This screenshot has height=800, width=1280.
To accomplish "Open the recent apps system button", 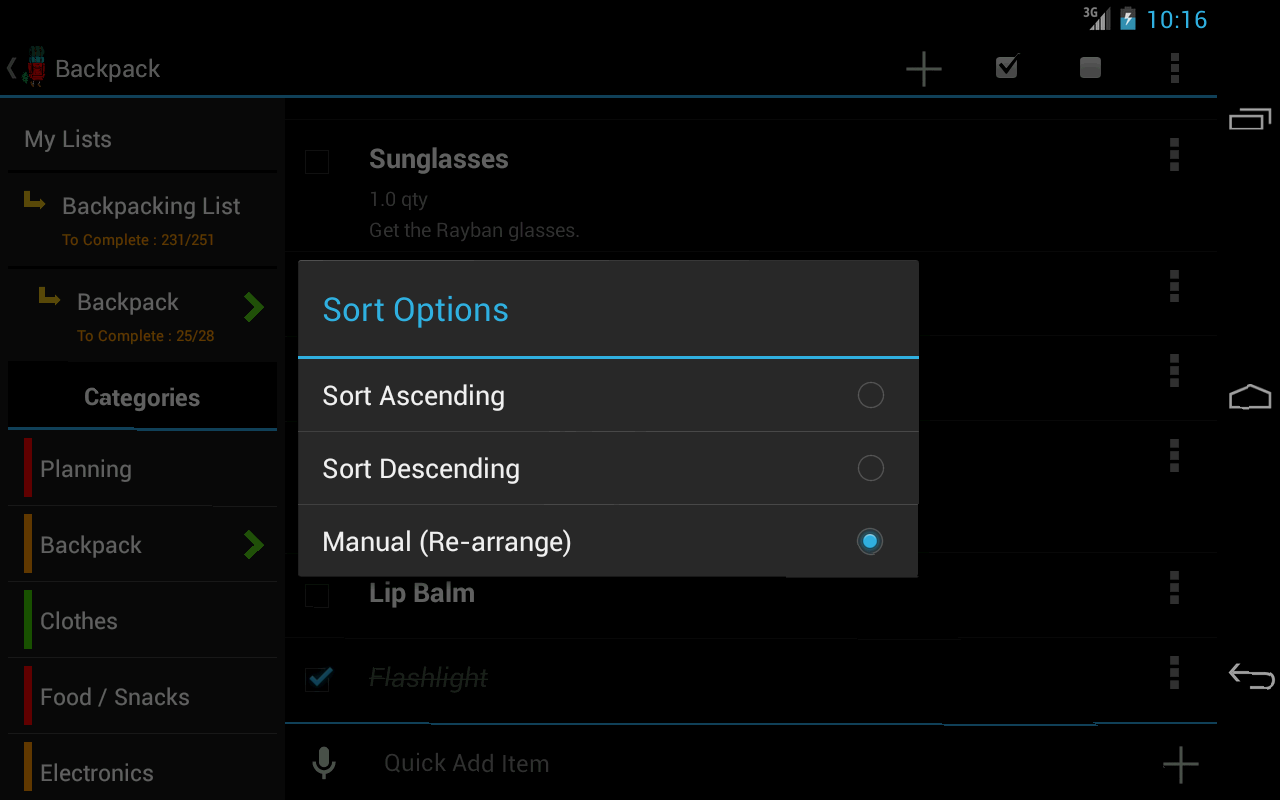I will click(x=1249, y=119).
